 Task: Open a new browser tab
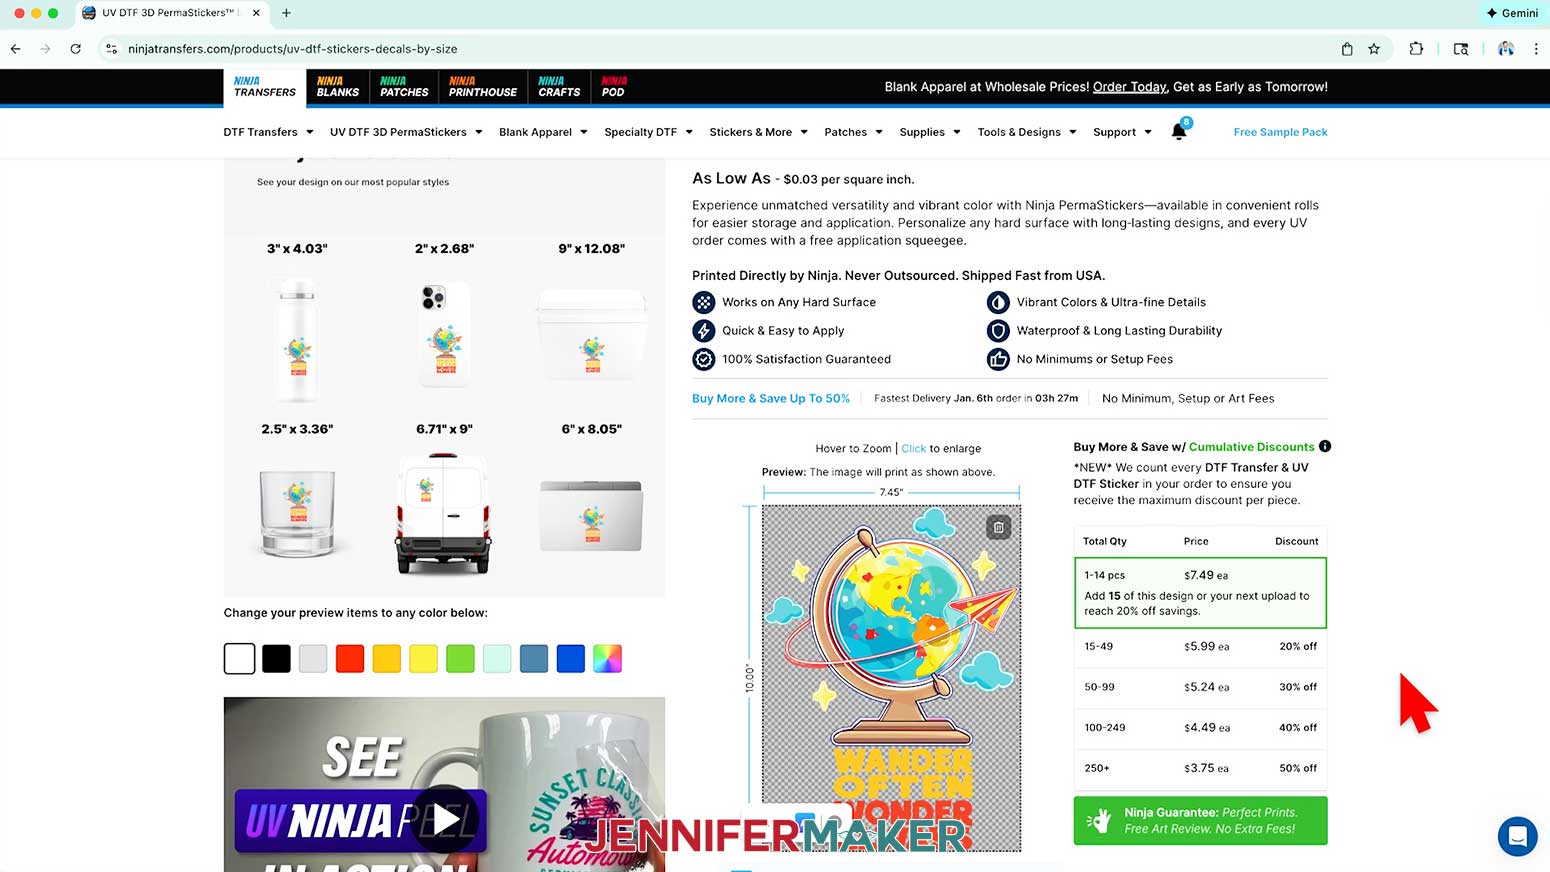click(286, 13)
